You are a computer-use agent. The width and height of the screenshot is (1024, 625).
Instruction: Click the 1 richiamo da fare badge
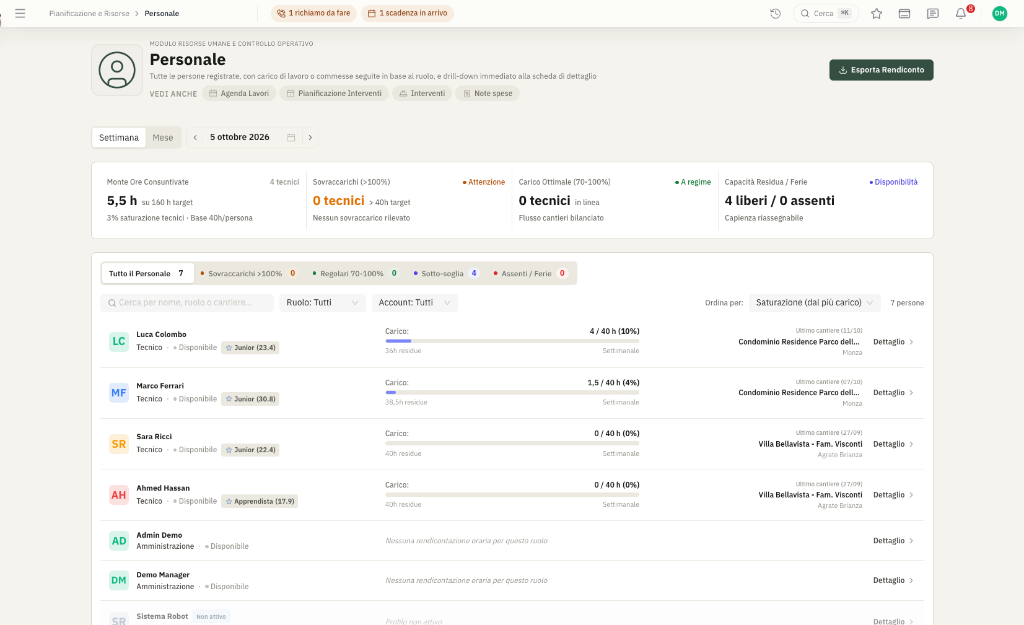tap(313, 13)
